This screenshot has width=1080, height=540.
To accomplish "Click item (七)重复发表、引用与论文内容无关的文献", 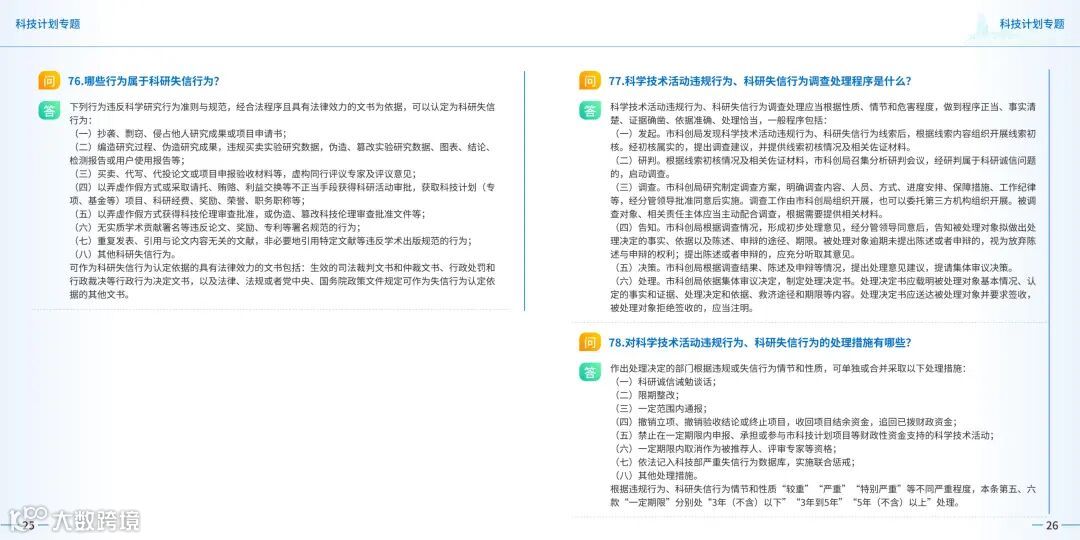I will pos(271,240).
